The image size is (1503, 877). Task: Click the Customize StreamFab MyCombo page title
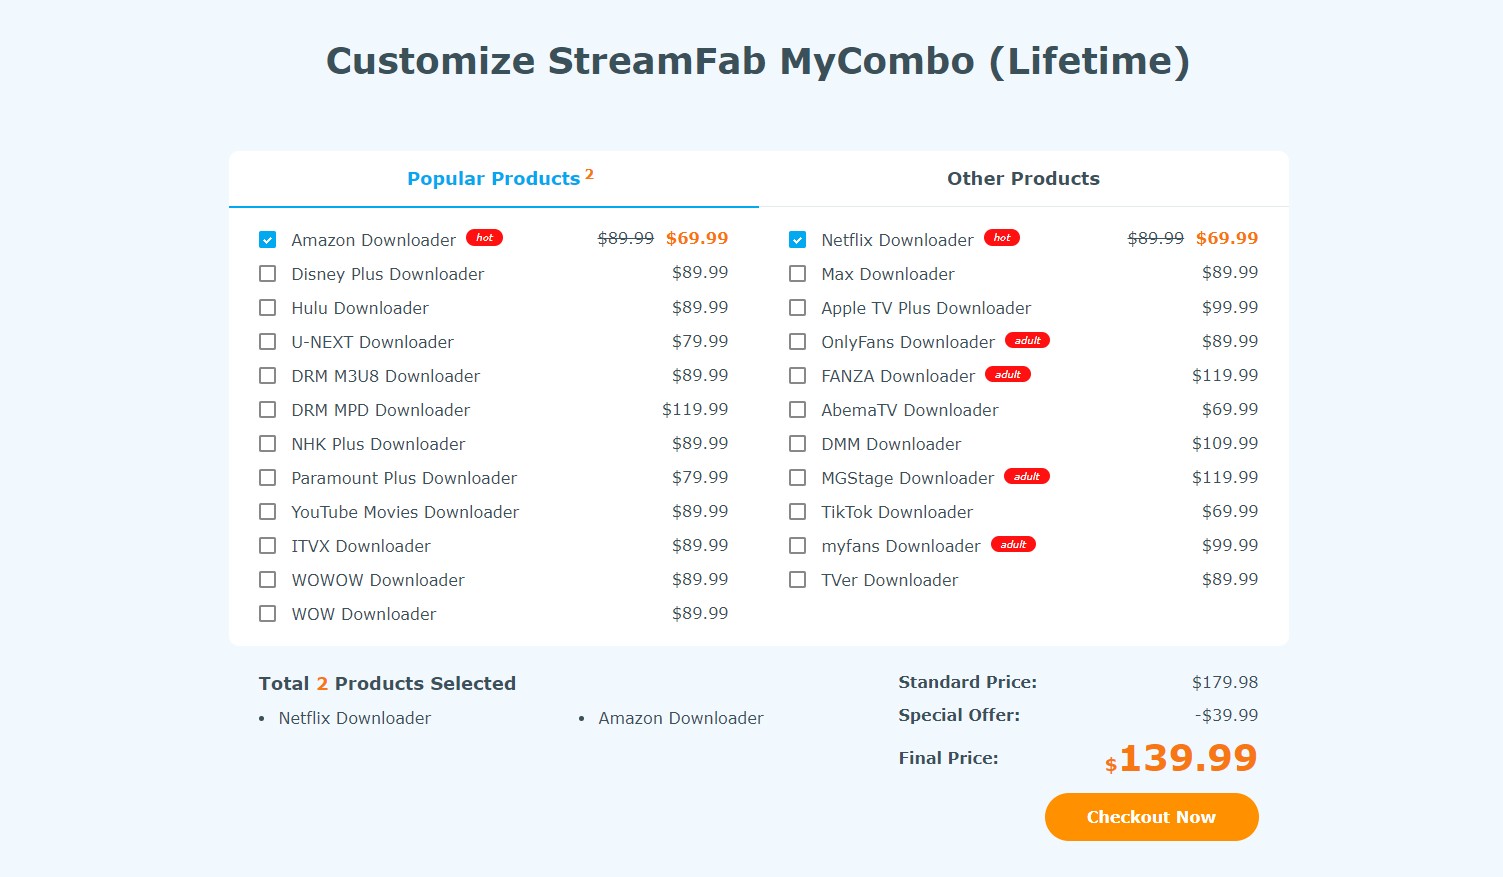click(758, 61)
